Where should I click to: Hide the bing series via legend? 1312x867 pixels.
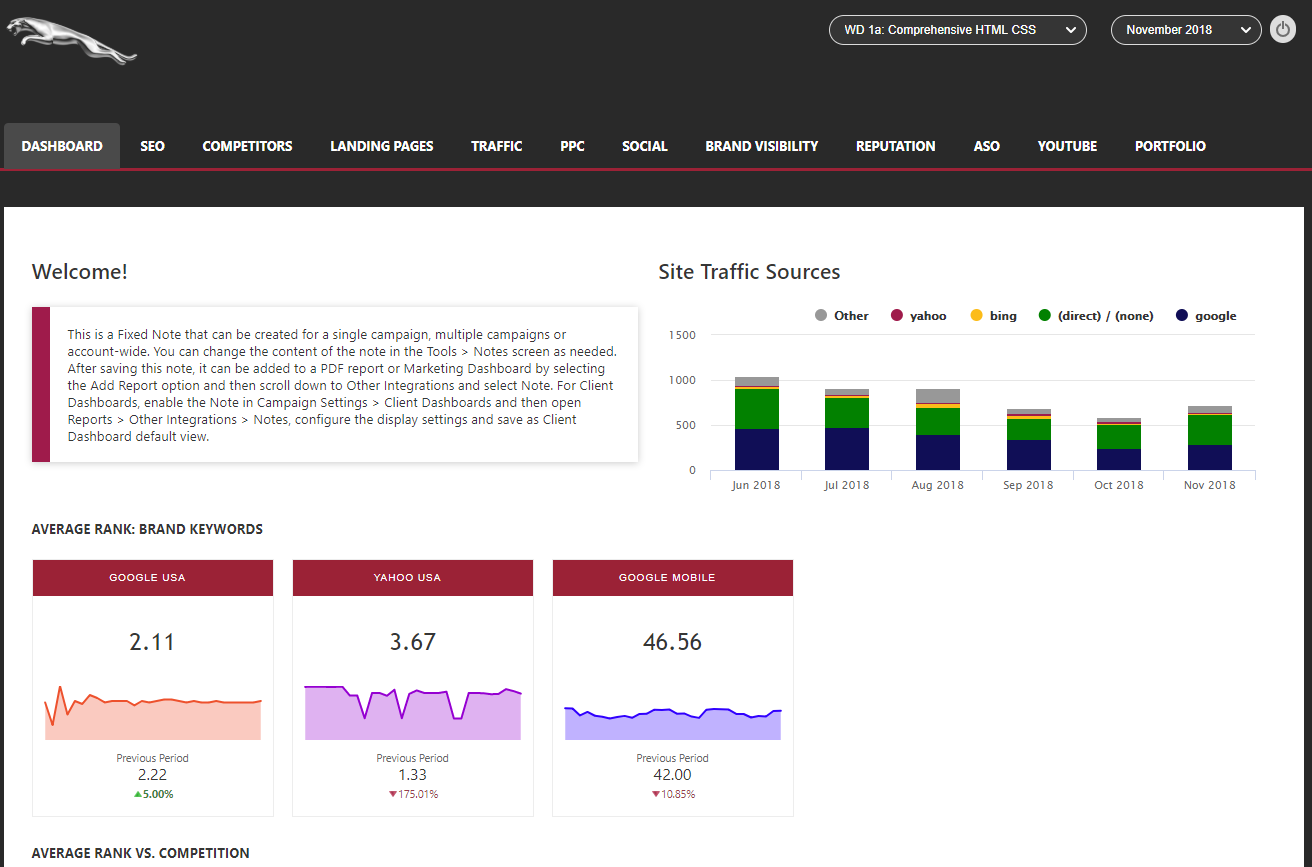(x=977, y=316)
